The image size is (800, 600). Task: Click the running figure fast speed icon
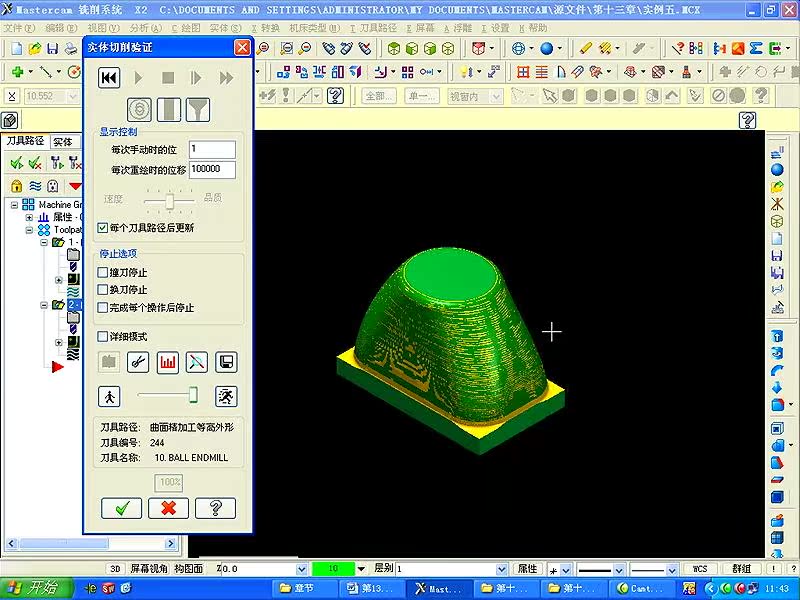[x=226, y=396]
